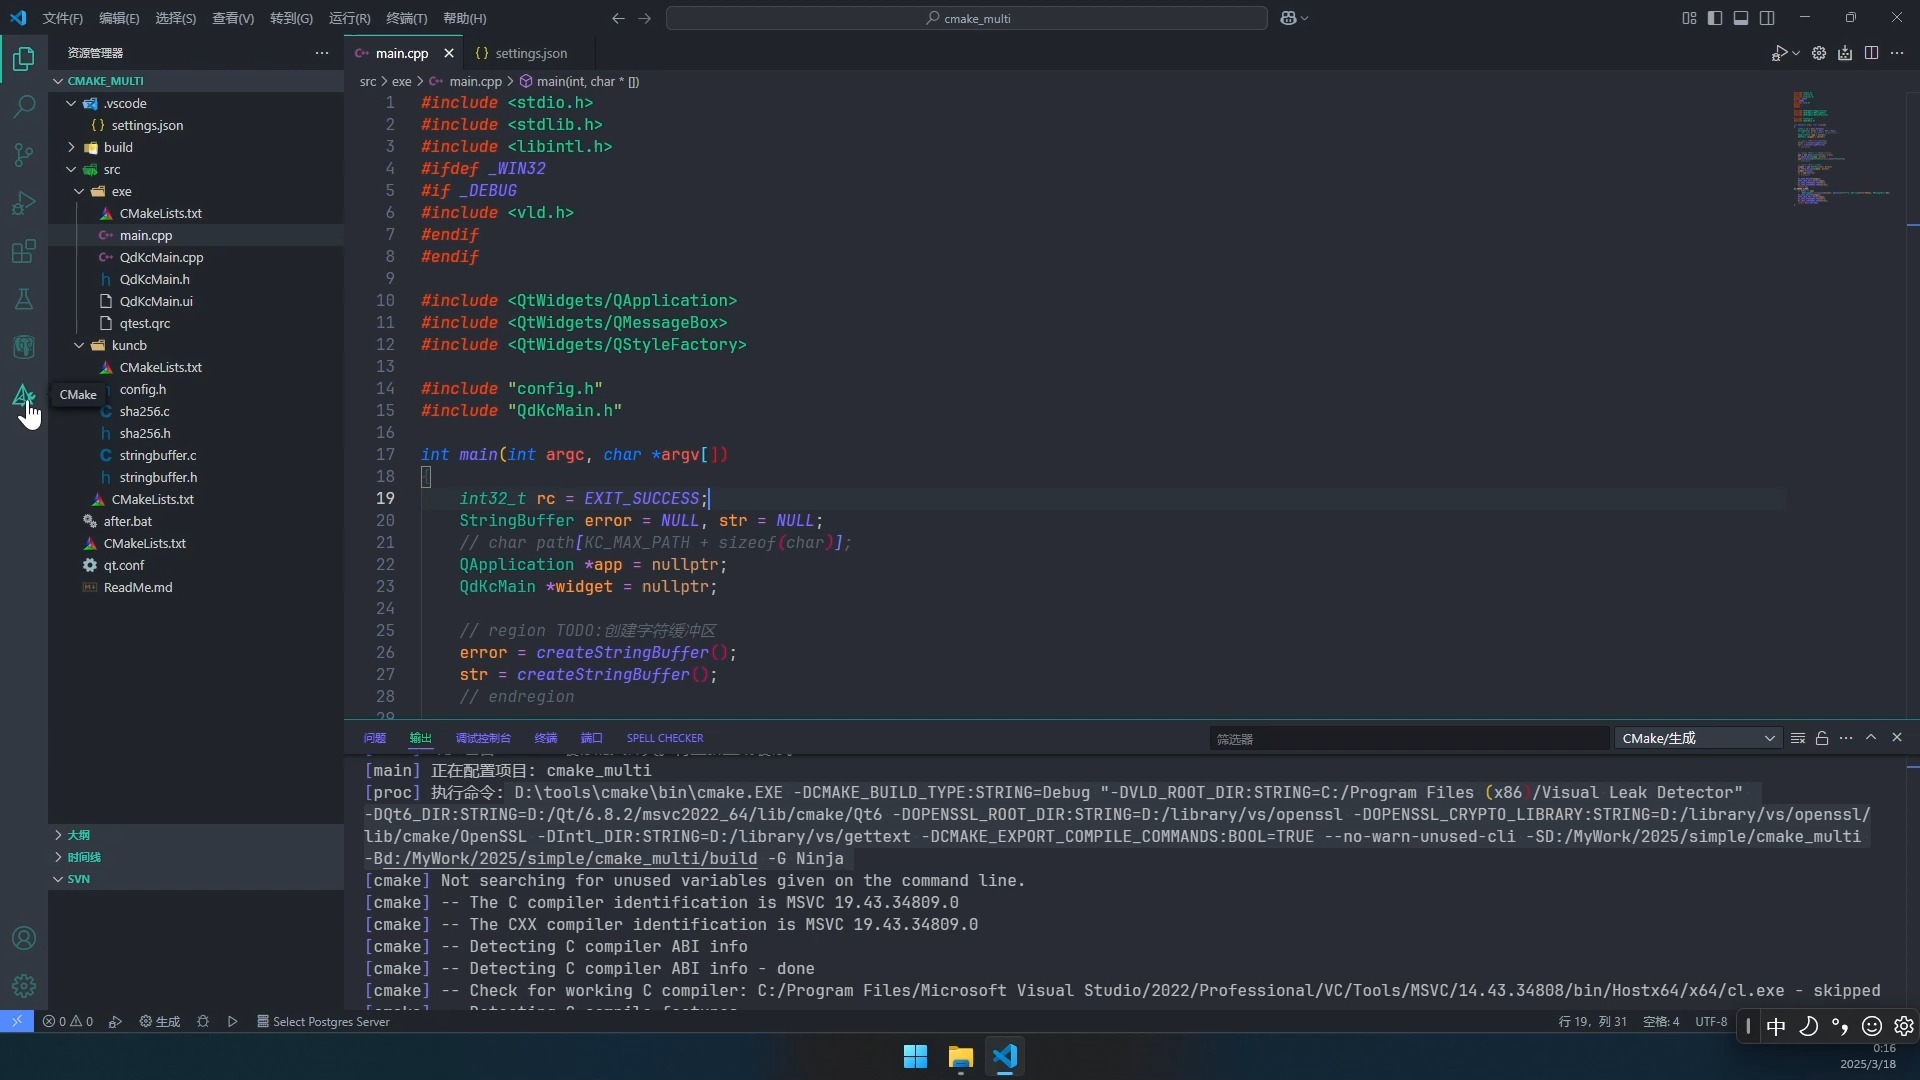Click the errors and warnings indicator
Screen dimensions: 1920x1080
click(68, 1021)
